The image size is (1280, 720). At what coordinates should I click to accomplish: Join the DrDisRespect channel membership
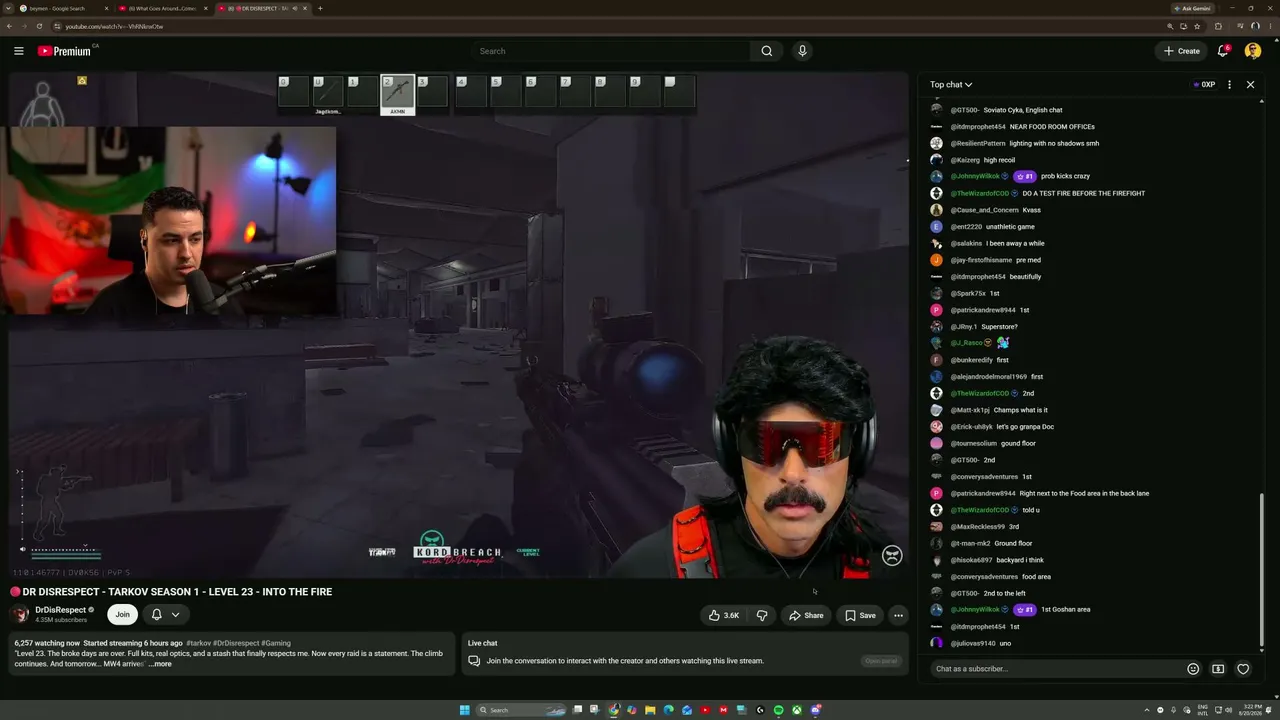122,615
